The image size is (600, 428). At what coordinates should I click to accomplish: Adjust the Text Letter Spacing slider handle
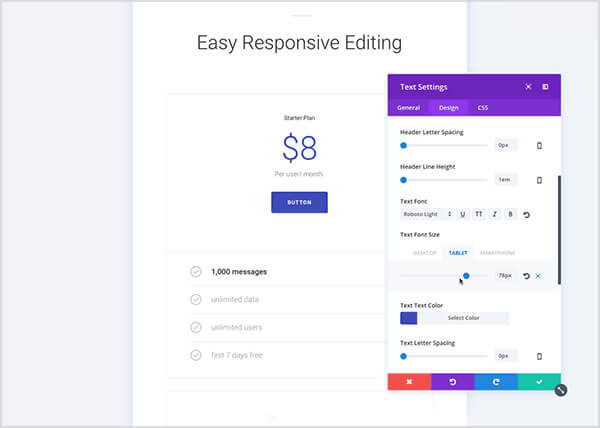403,356
